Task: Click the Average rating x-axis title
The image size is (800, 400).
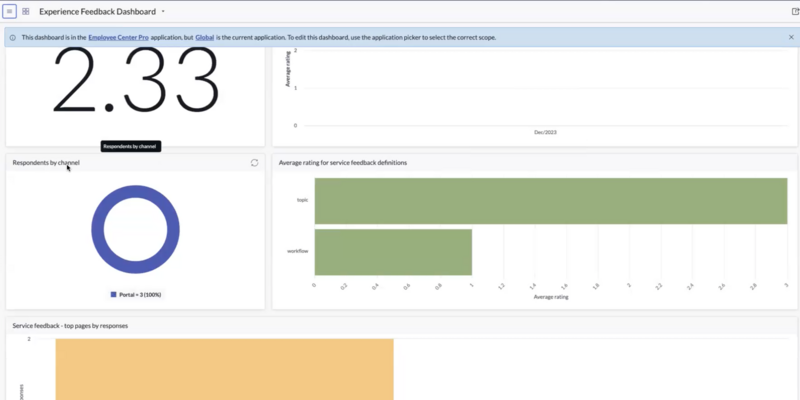Action: click(x=551, y=297)
